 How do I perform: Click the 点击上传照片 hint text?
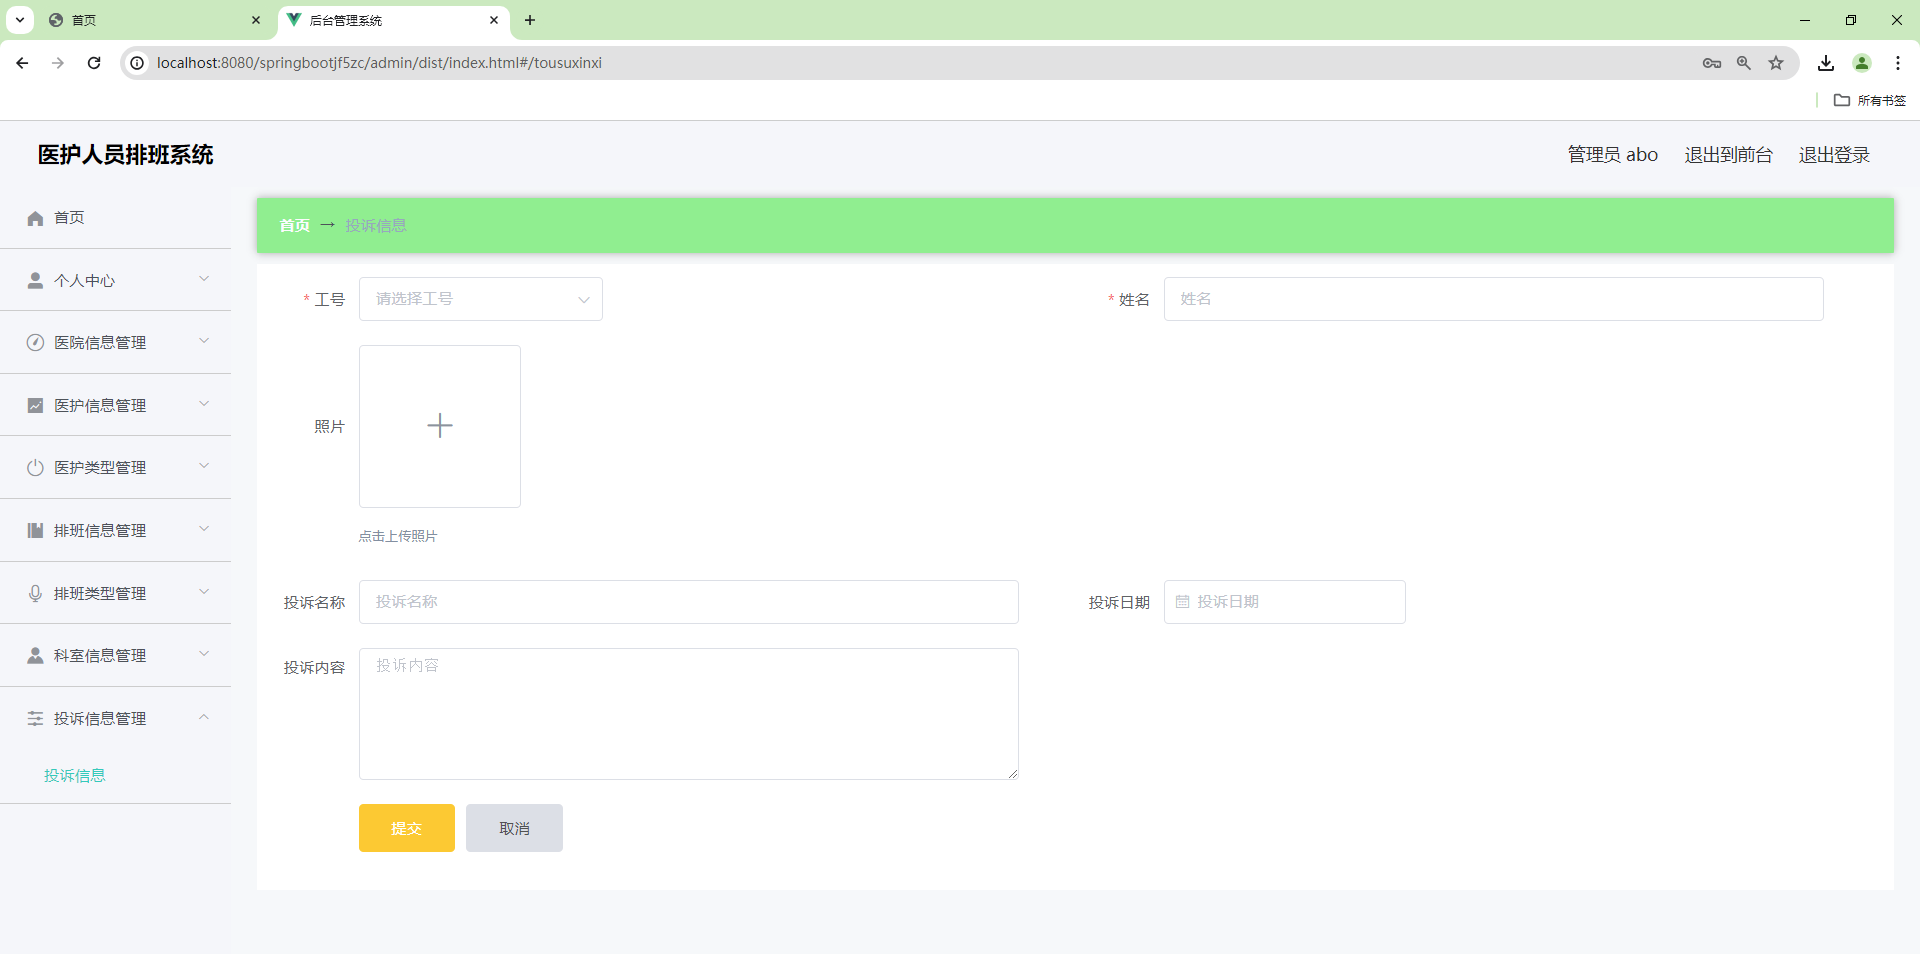click(398, 536)
